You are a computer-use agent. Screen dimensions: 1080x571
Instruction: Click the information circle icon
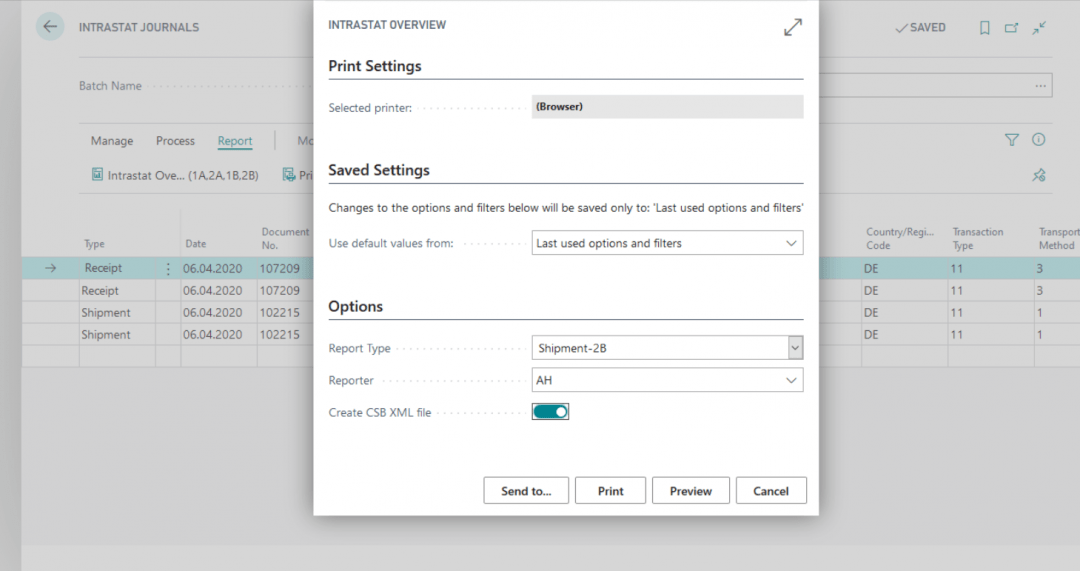[x=1039, y=140]
